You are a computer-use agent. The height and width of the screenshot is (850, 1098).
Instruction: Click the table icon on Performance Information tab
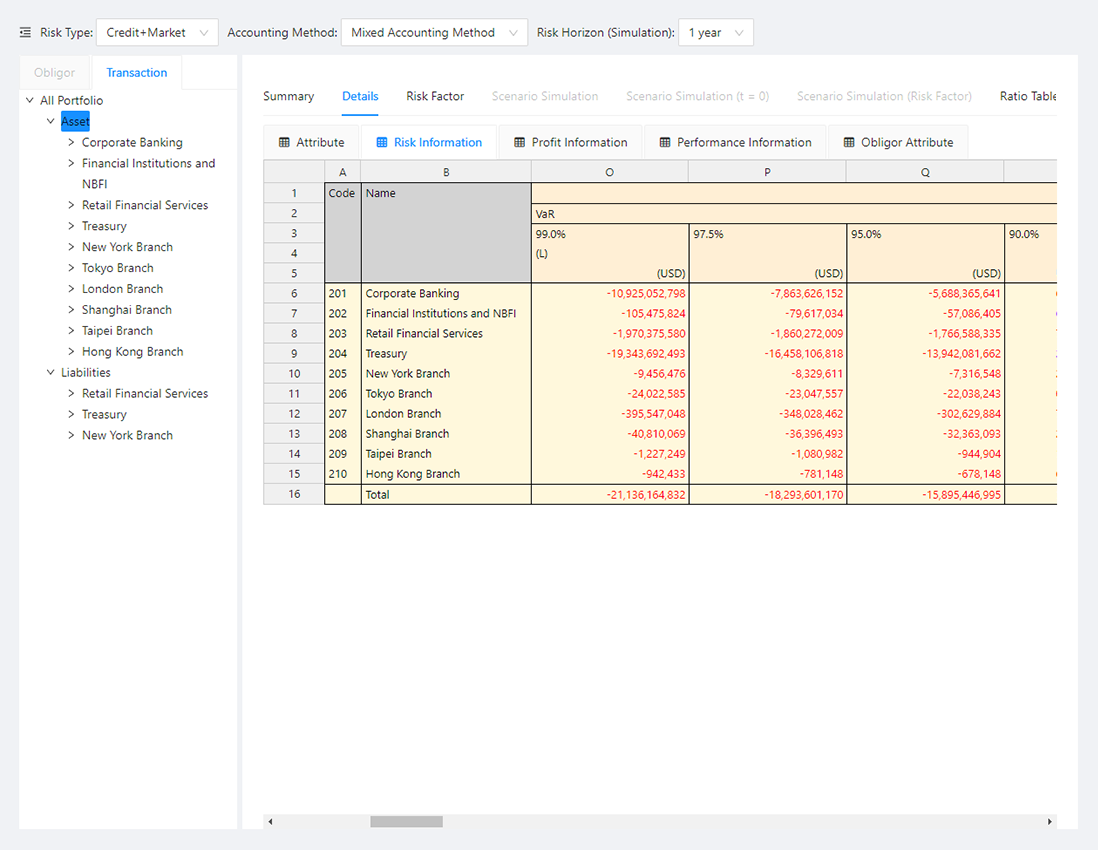[x=665, y=143]
